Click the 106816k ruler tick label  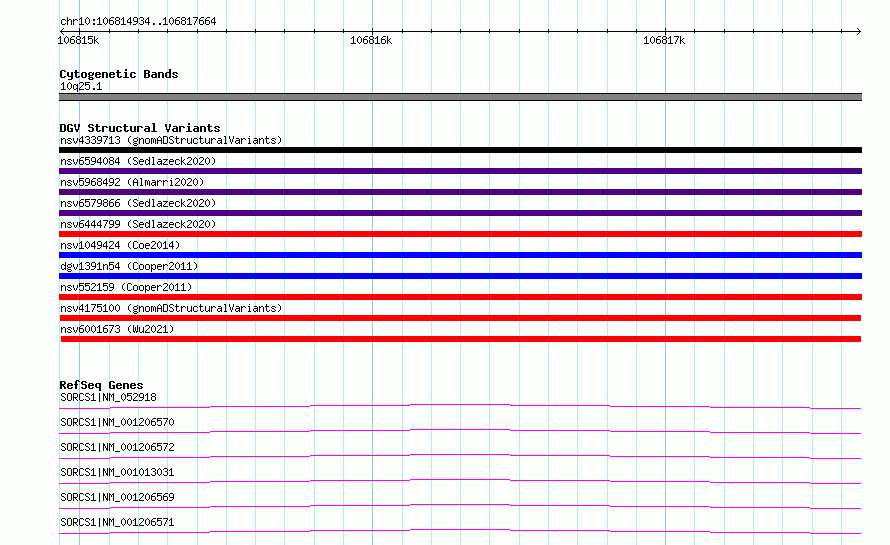[371, 40]
